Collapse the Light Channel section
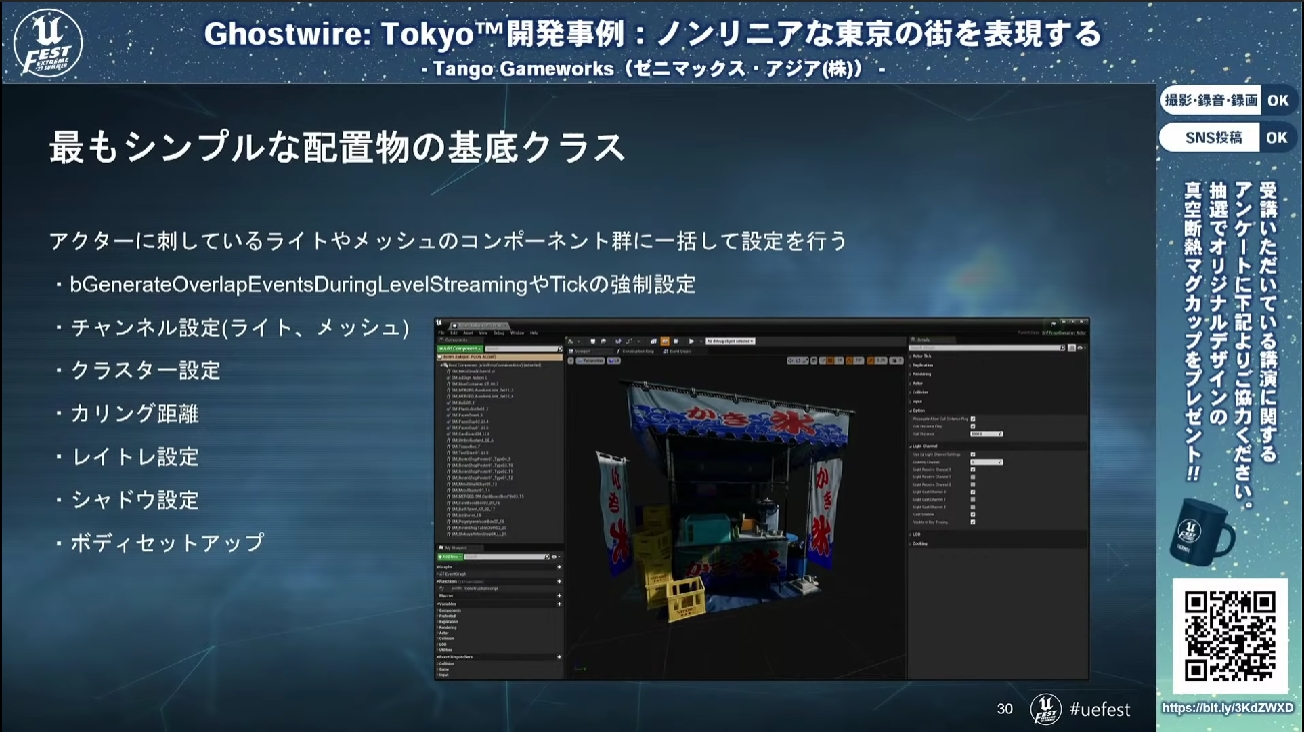This screenshot has width=1304, height=732. [926, 445]
